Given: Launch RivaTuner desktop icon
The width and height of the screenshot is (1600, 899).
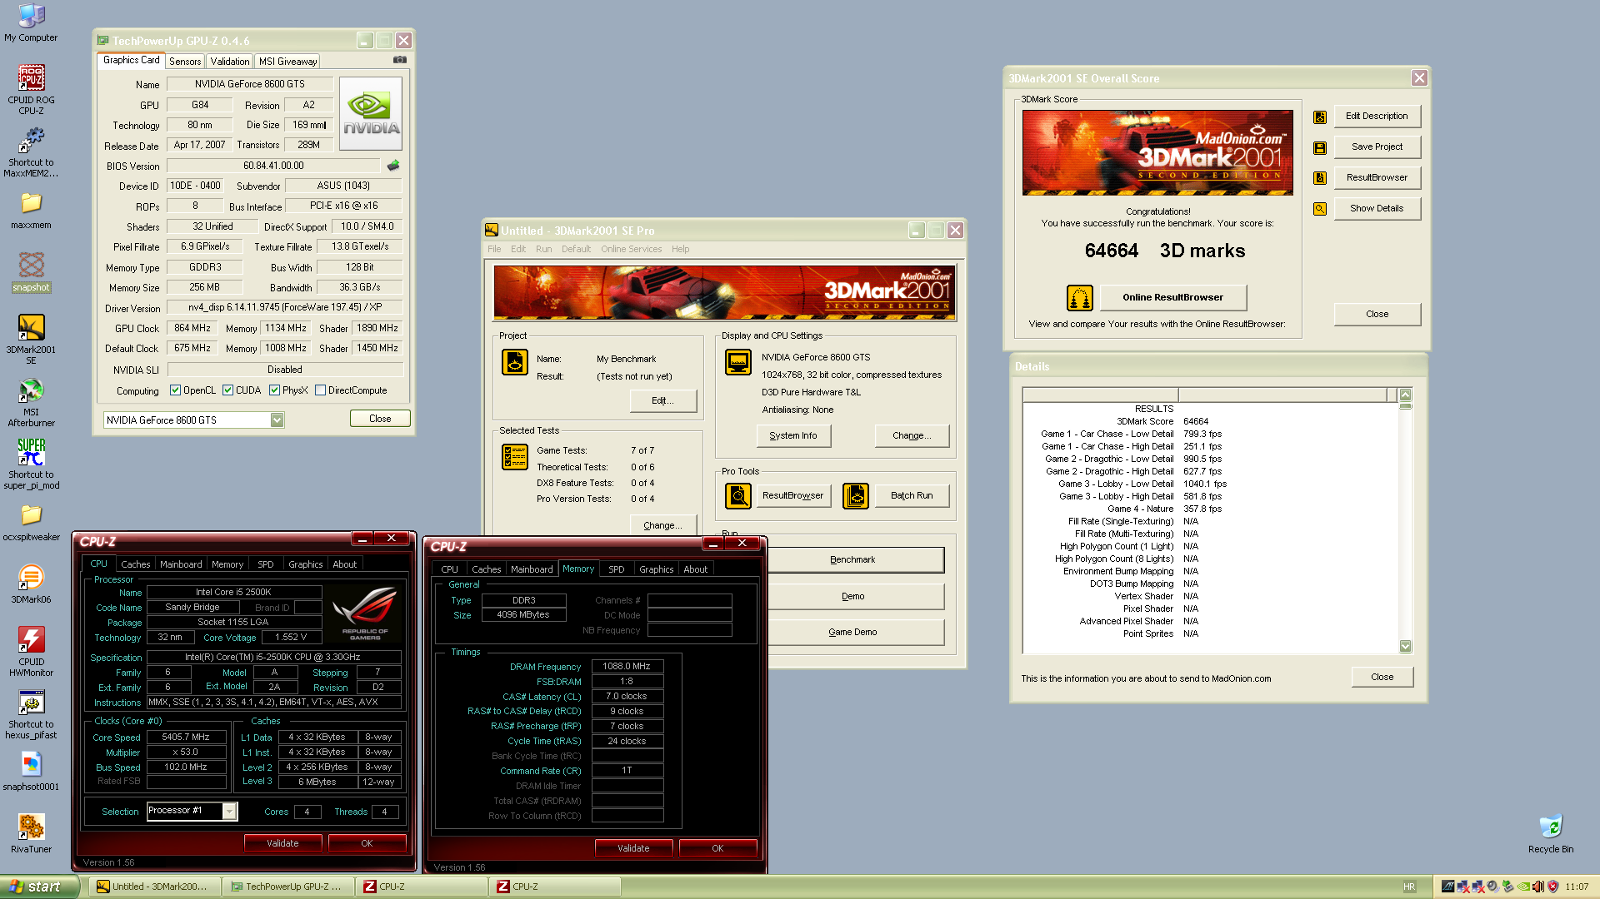Looking at the screenshot, I should point(31,826).
